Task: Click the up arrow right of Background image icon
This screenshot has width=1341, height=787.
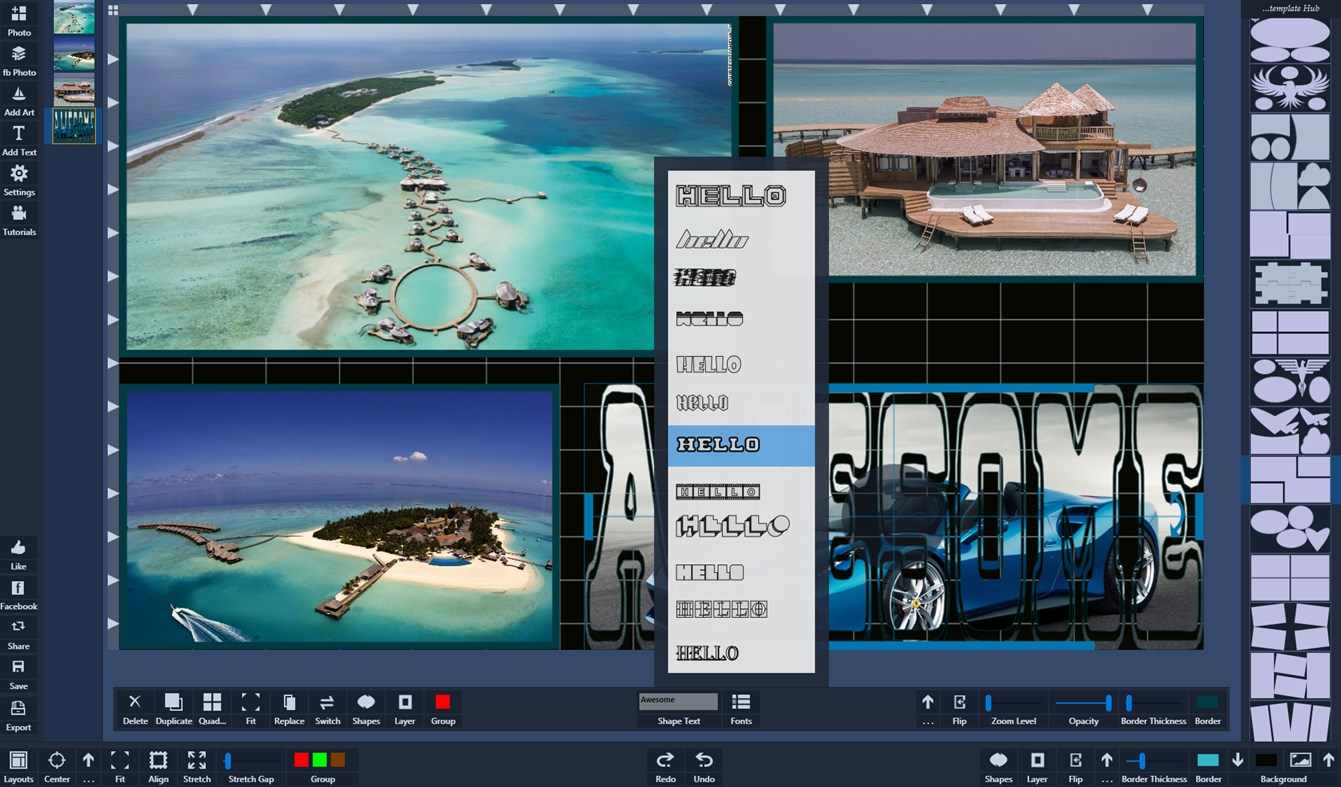Action: click(x=1328, y=760)
